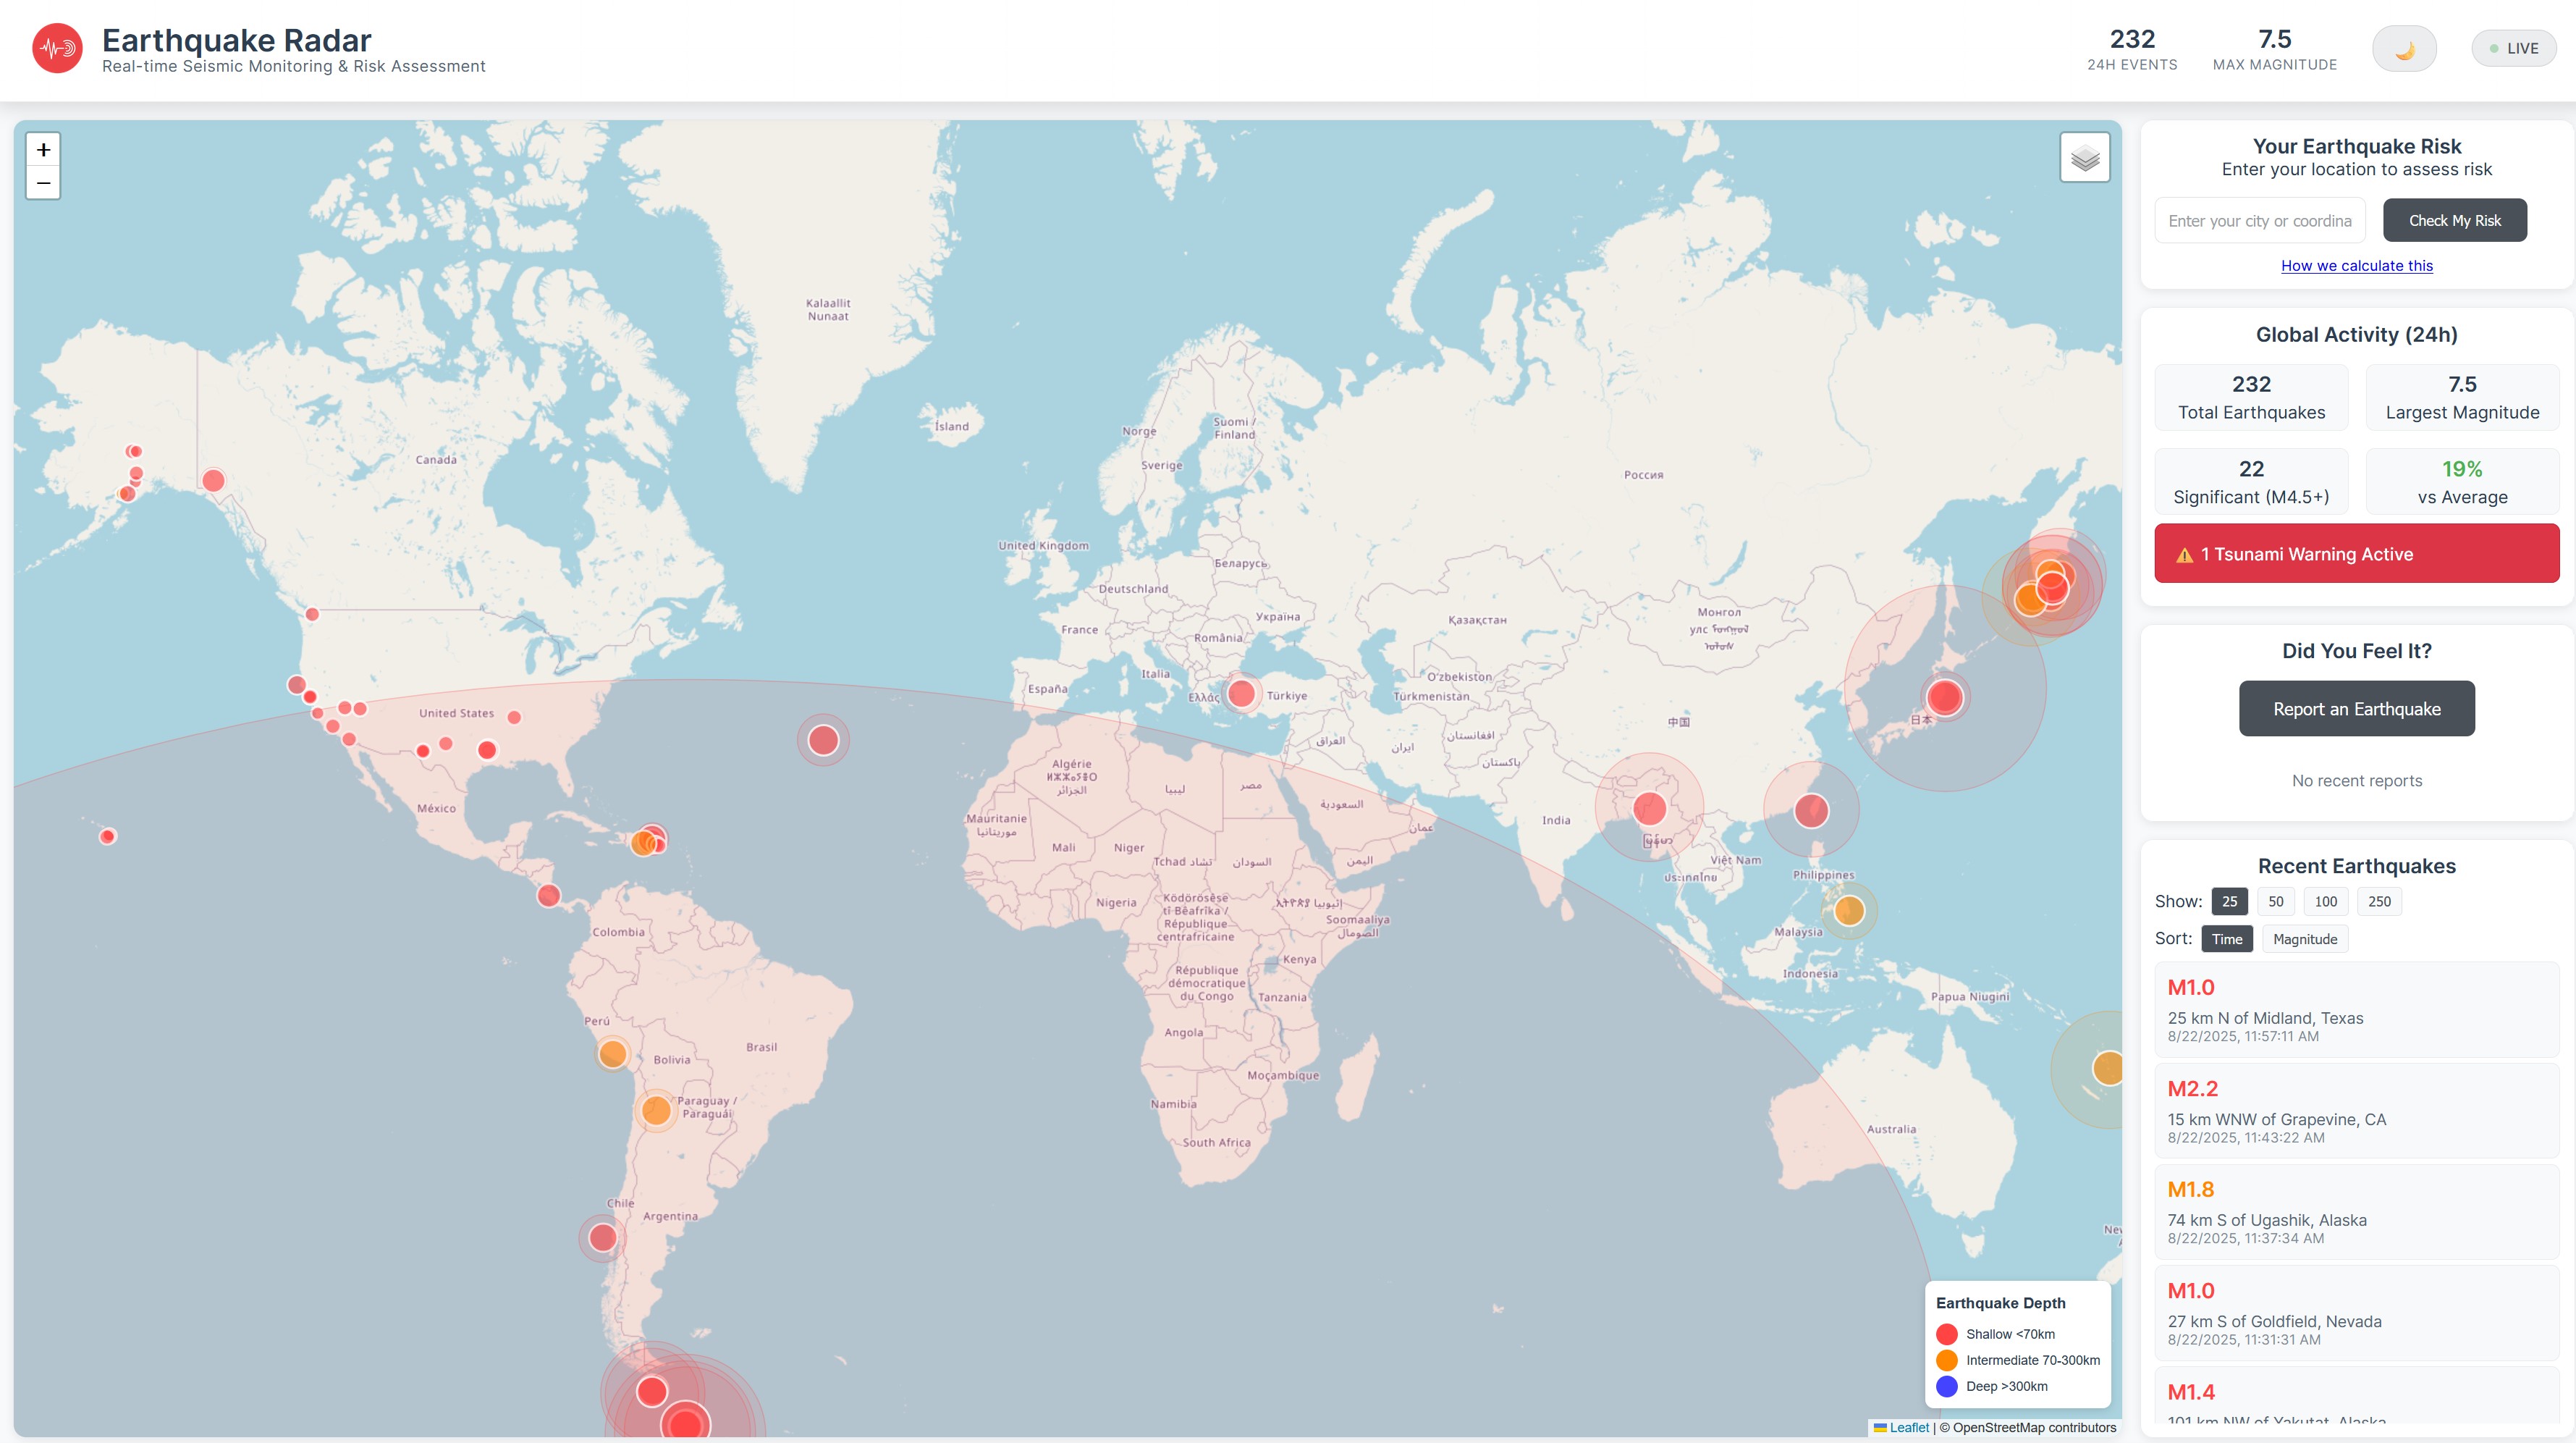Viewport: 2576px width, 1443px height.
Task: Open How we calculate this link
Action: coord(2357,265)
